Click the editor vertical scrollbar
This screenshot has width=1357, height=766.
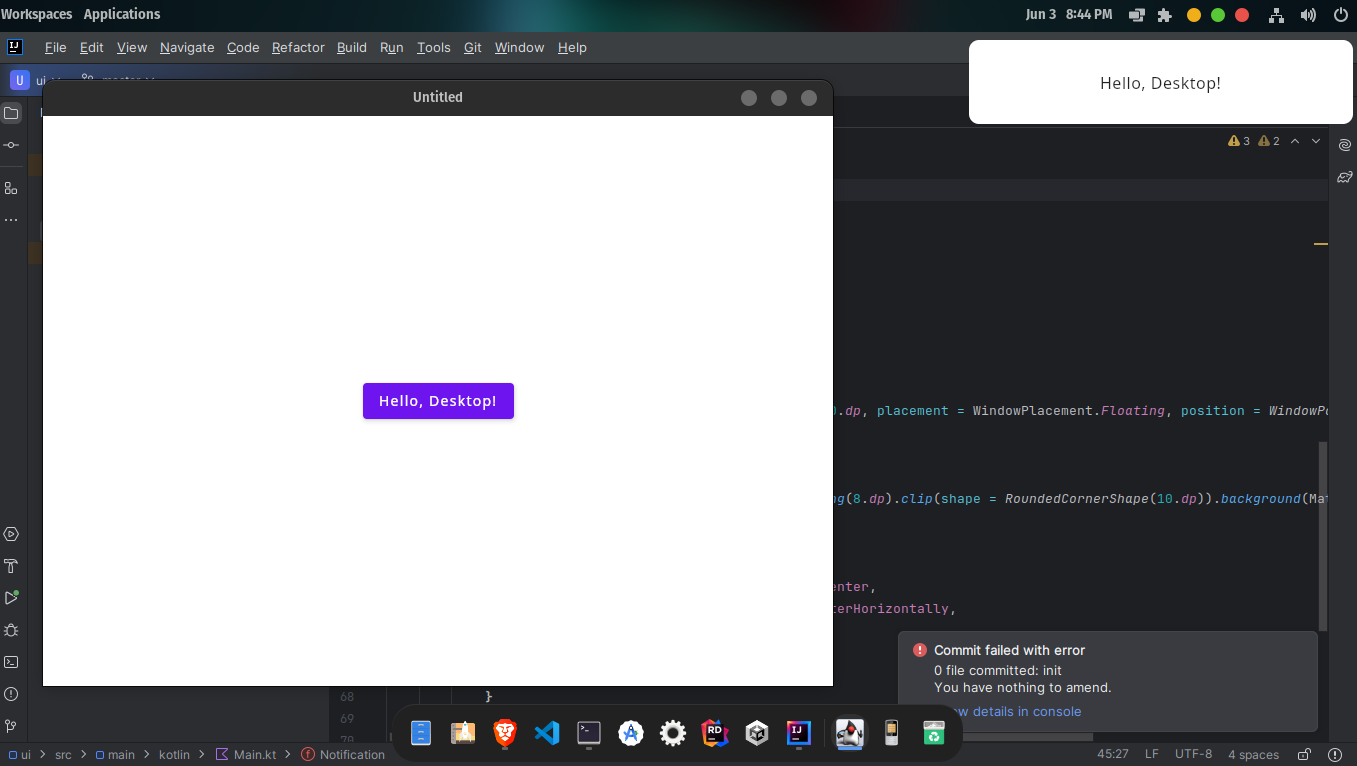click(1323, 536)
